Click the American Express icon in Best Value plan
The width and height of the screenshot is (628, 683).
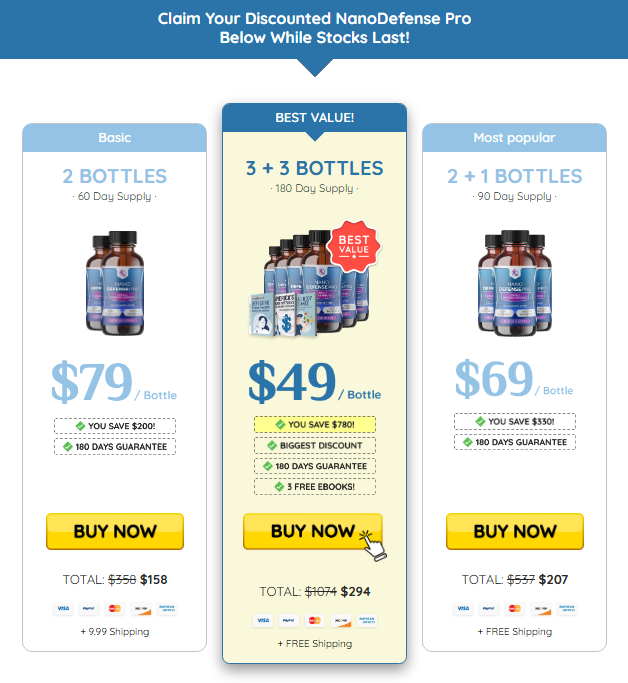tap(367, 620)
